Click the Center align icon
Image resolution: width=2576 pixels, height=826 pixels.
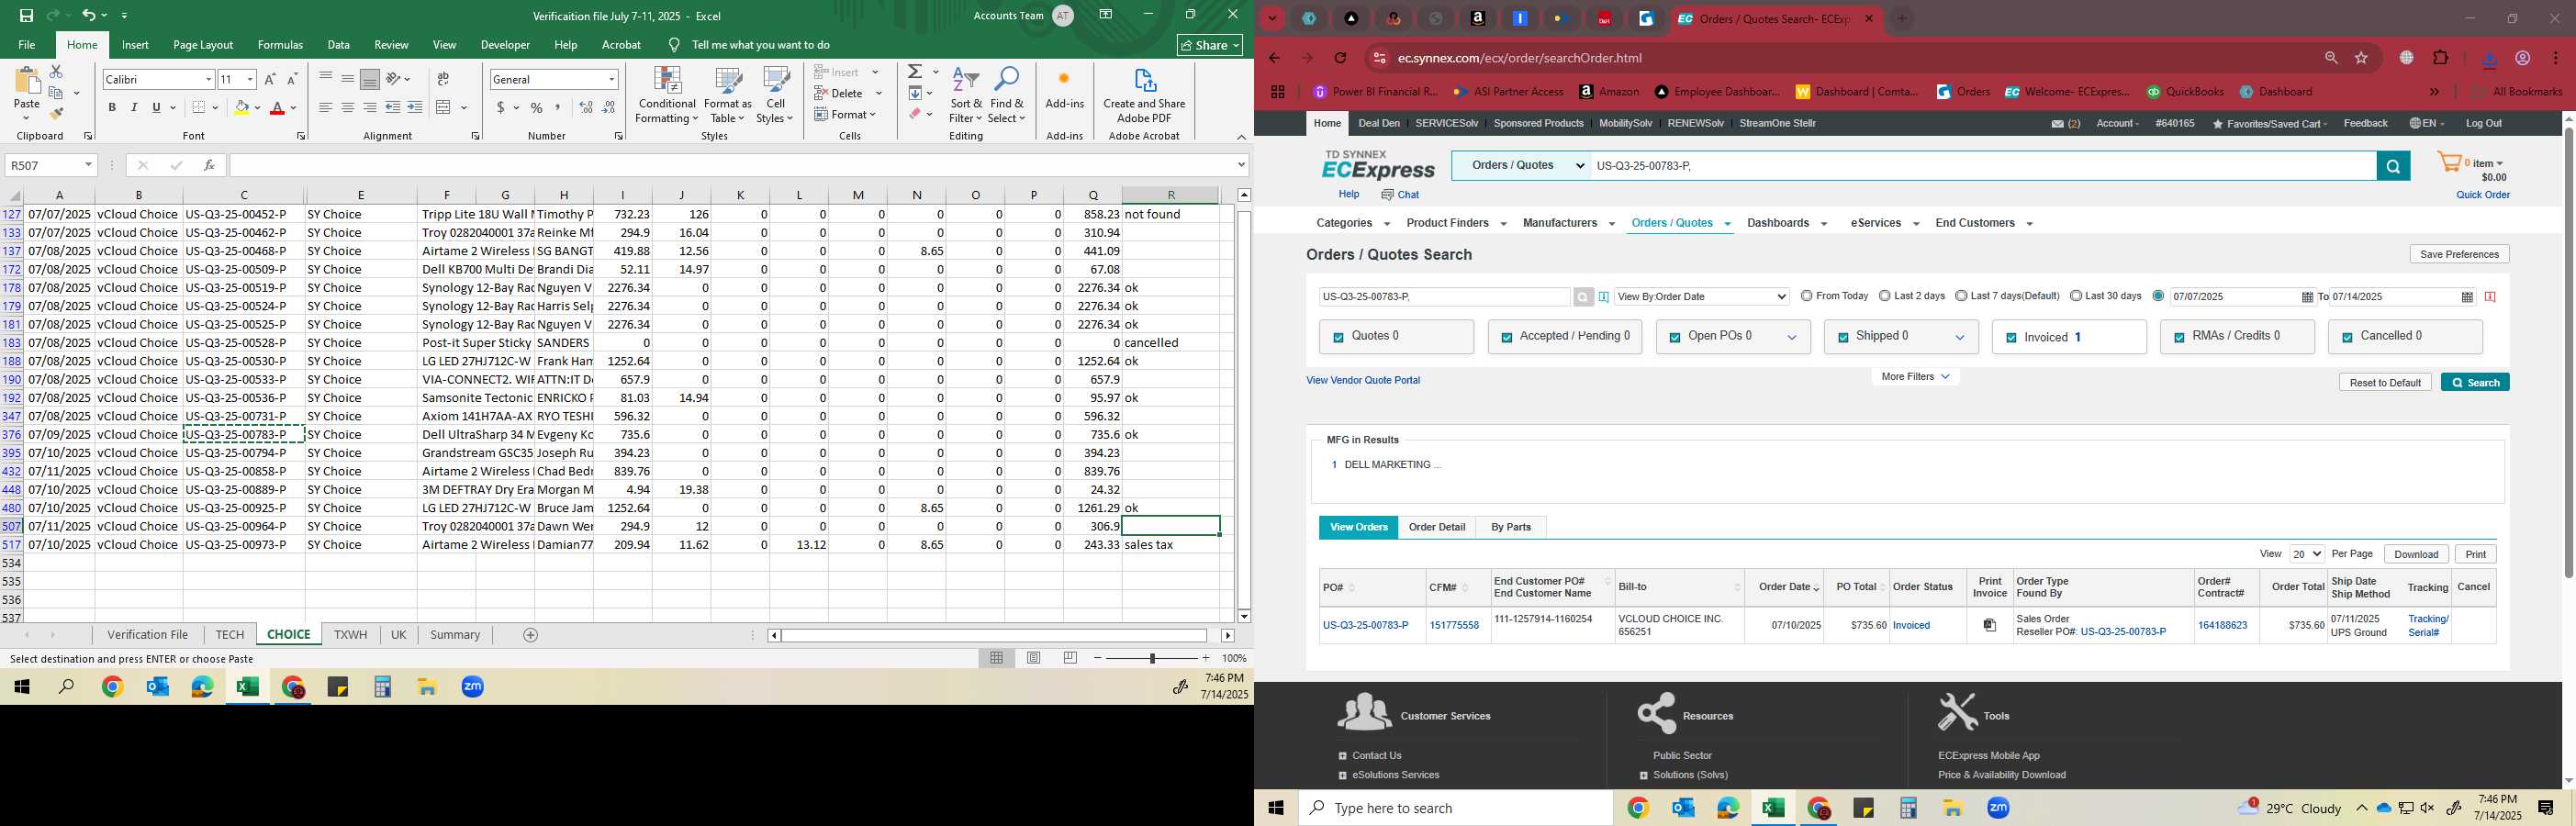tap(348, 108)
